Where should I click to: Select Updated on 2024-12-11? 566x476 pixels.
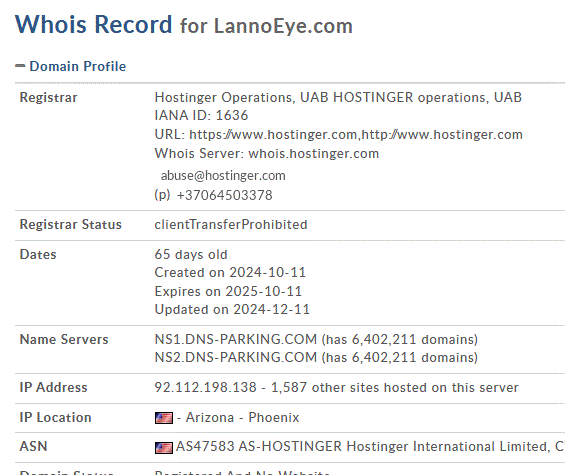coord(232,309)
